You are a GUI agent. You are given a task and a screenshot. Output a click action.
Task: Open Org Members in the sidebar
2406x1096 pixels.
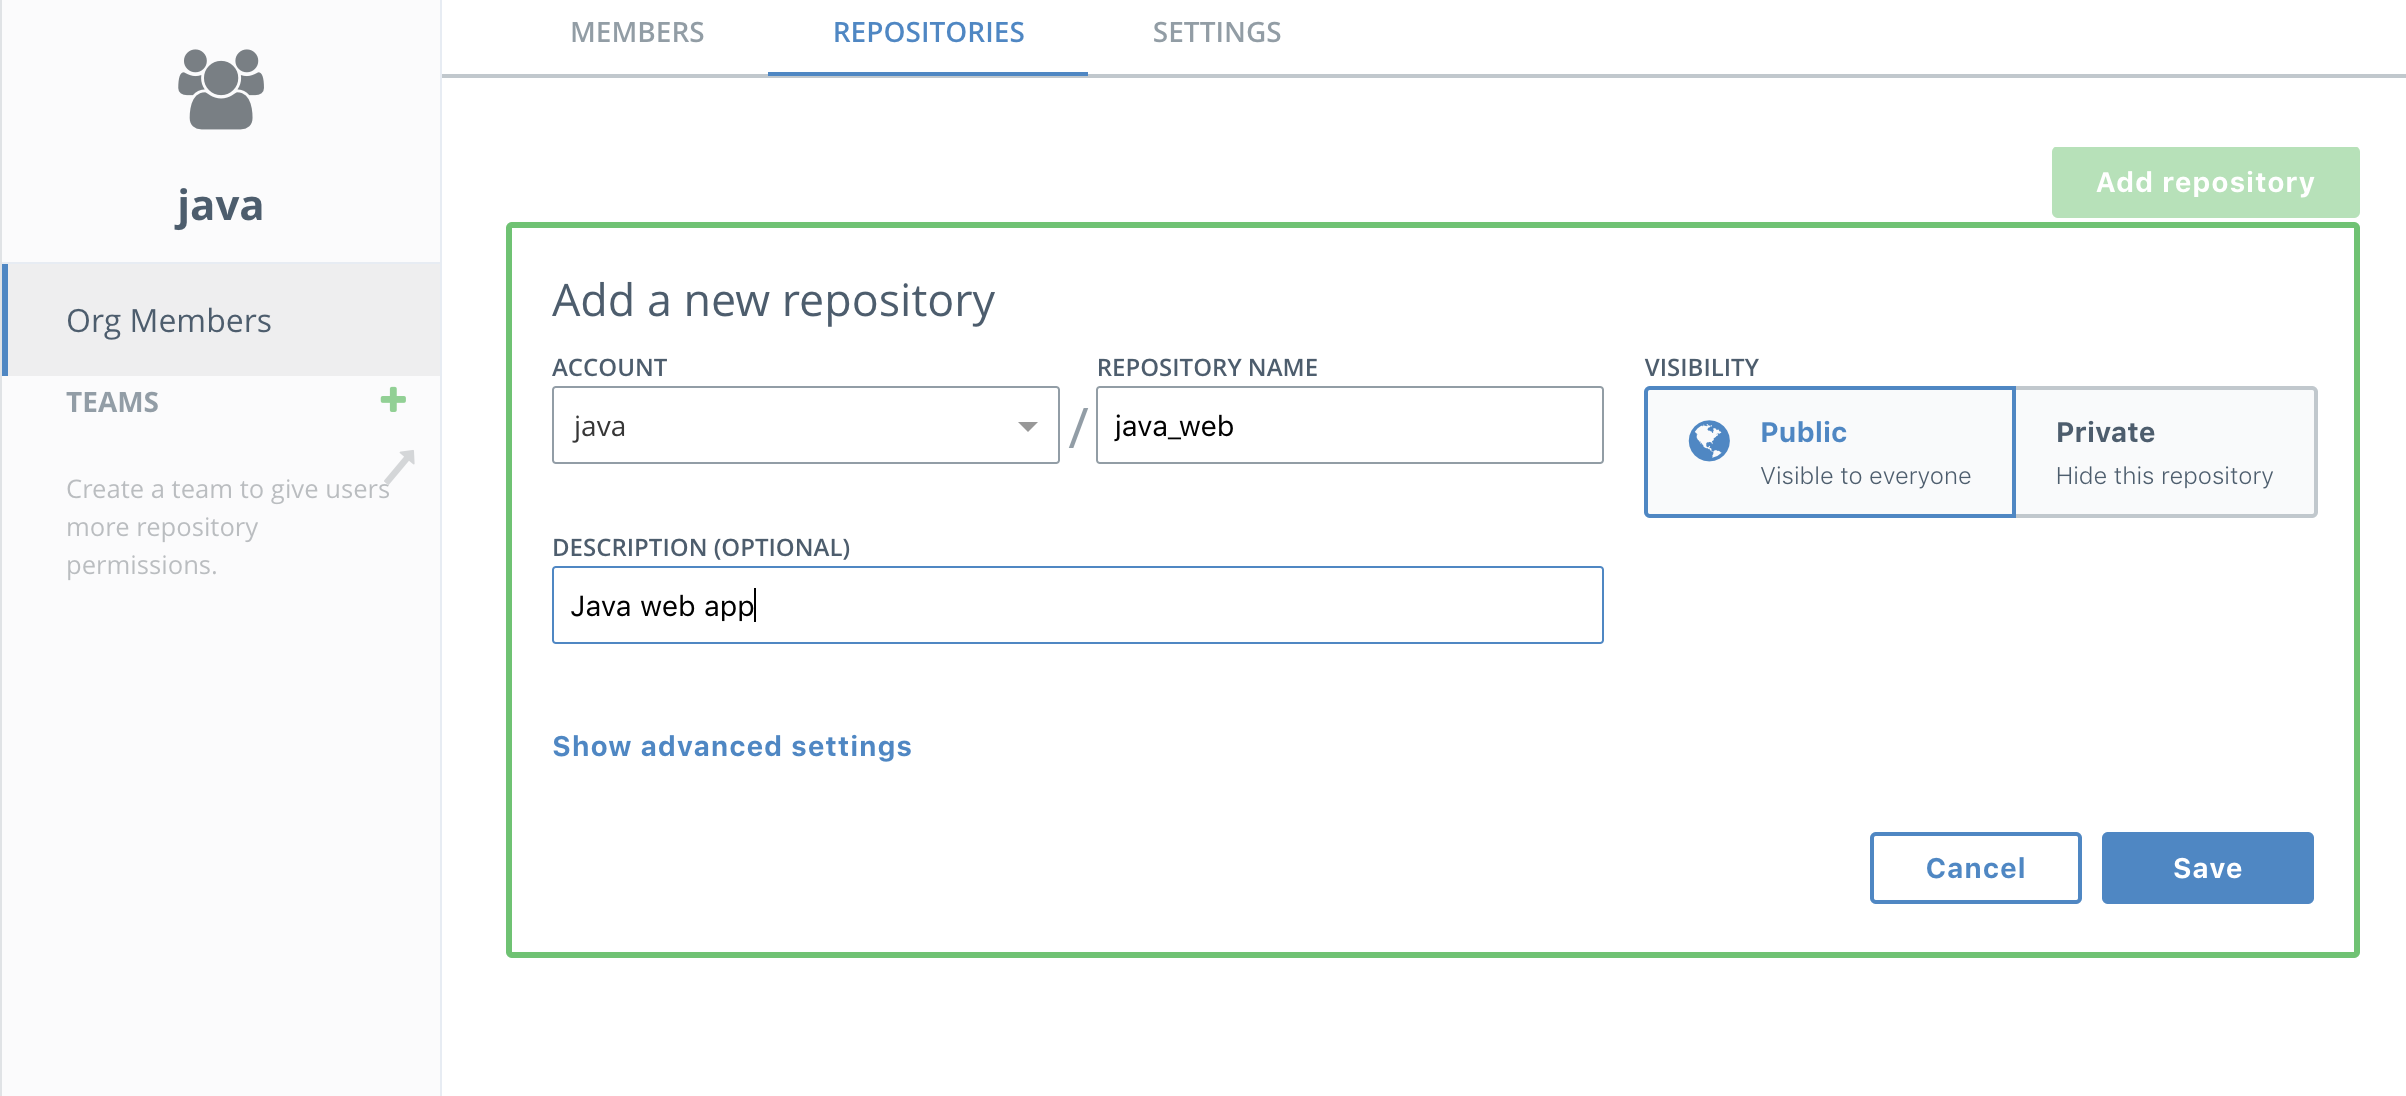[169, 320]
